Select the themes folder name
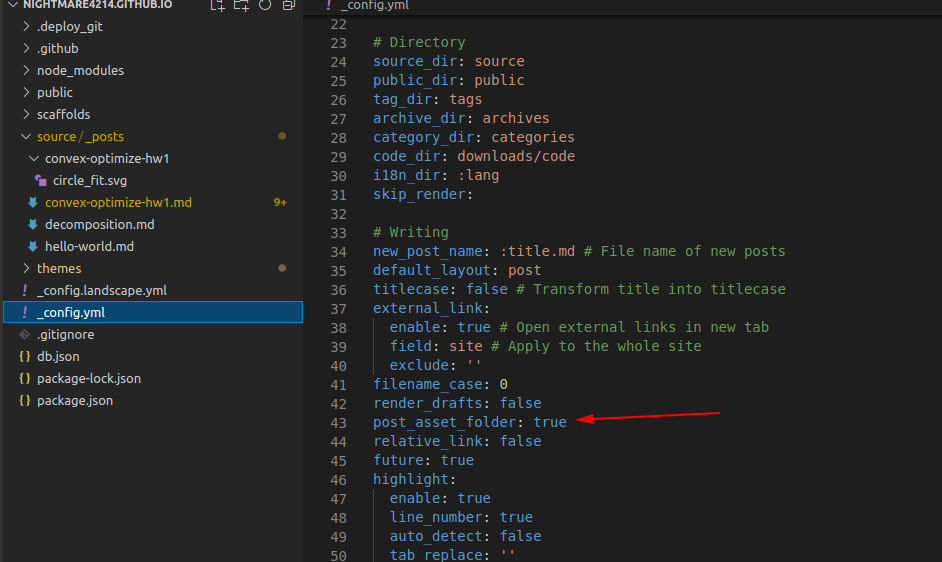The height and width of the screenshot is (562, 942). 59,268
